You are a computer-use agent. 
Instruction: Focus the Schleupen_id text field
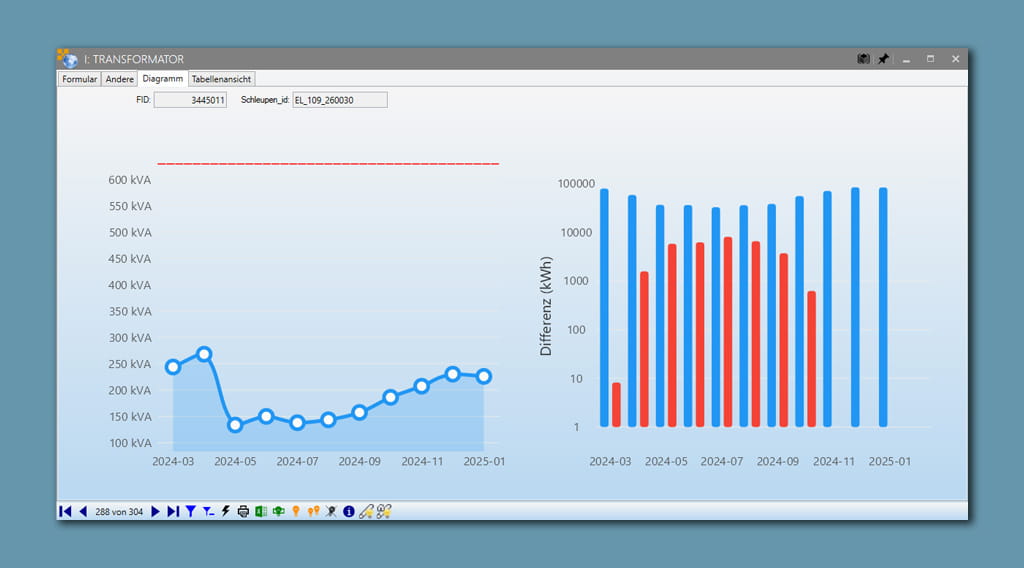click(x=339, y=100)
